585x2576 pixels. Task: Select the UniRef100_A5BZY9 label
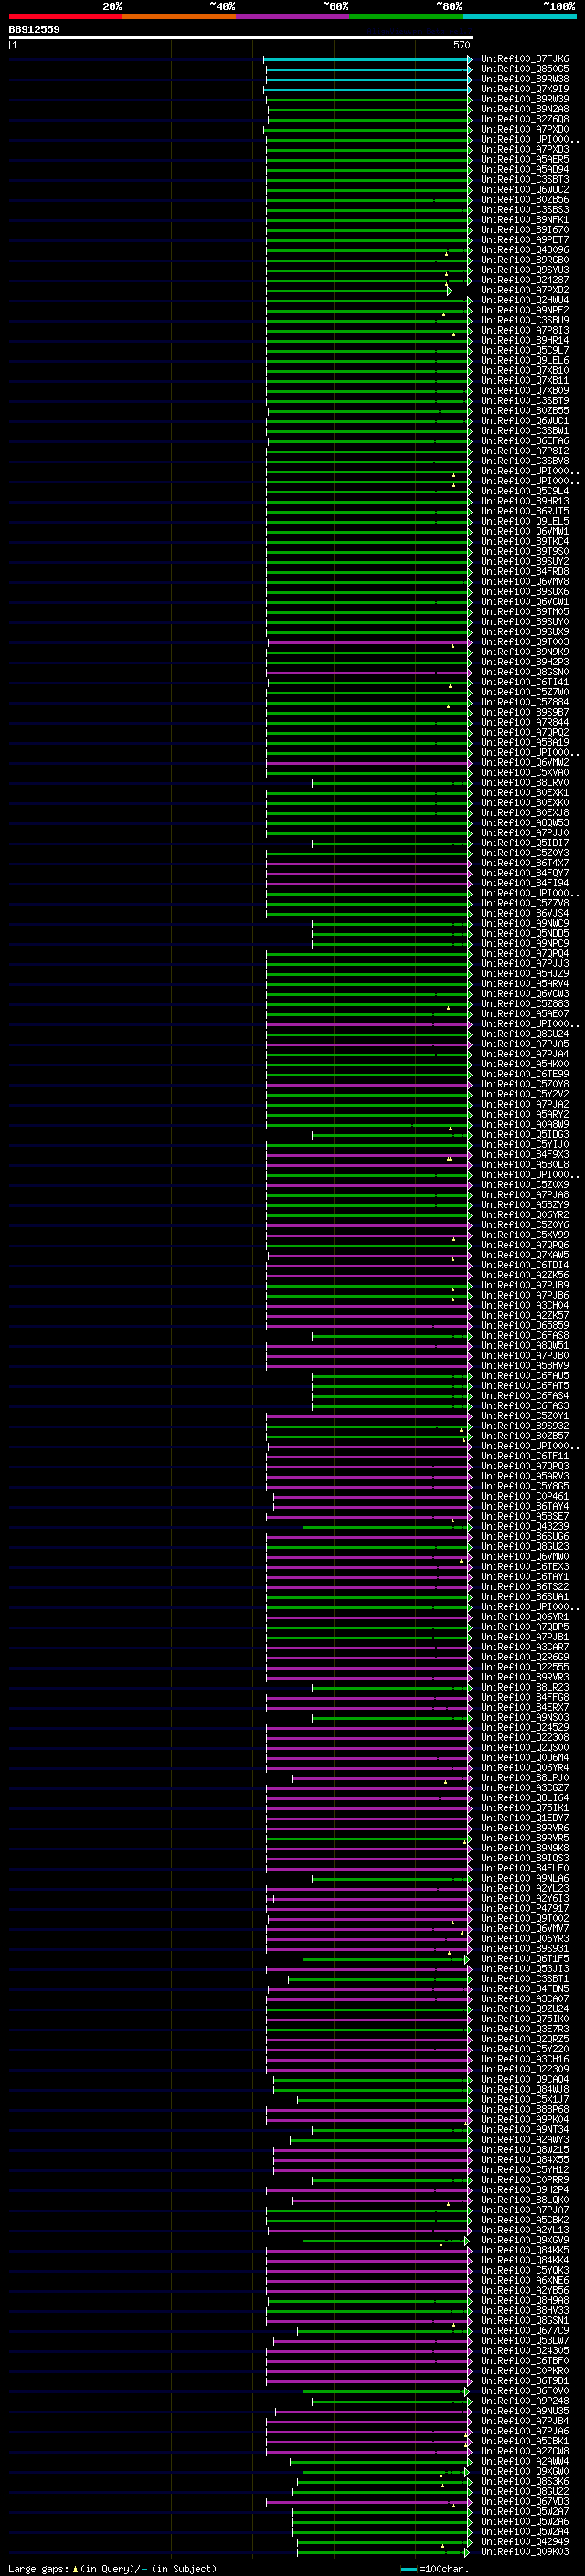click(x=525, y=1204)
